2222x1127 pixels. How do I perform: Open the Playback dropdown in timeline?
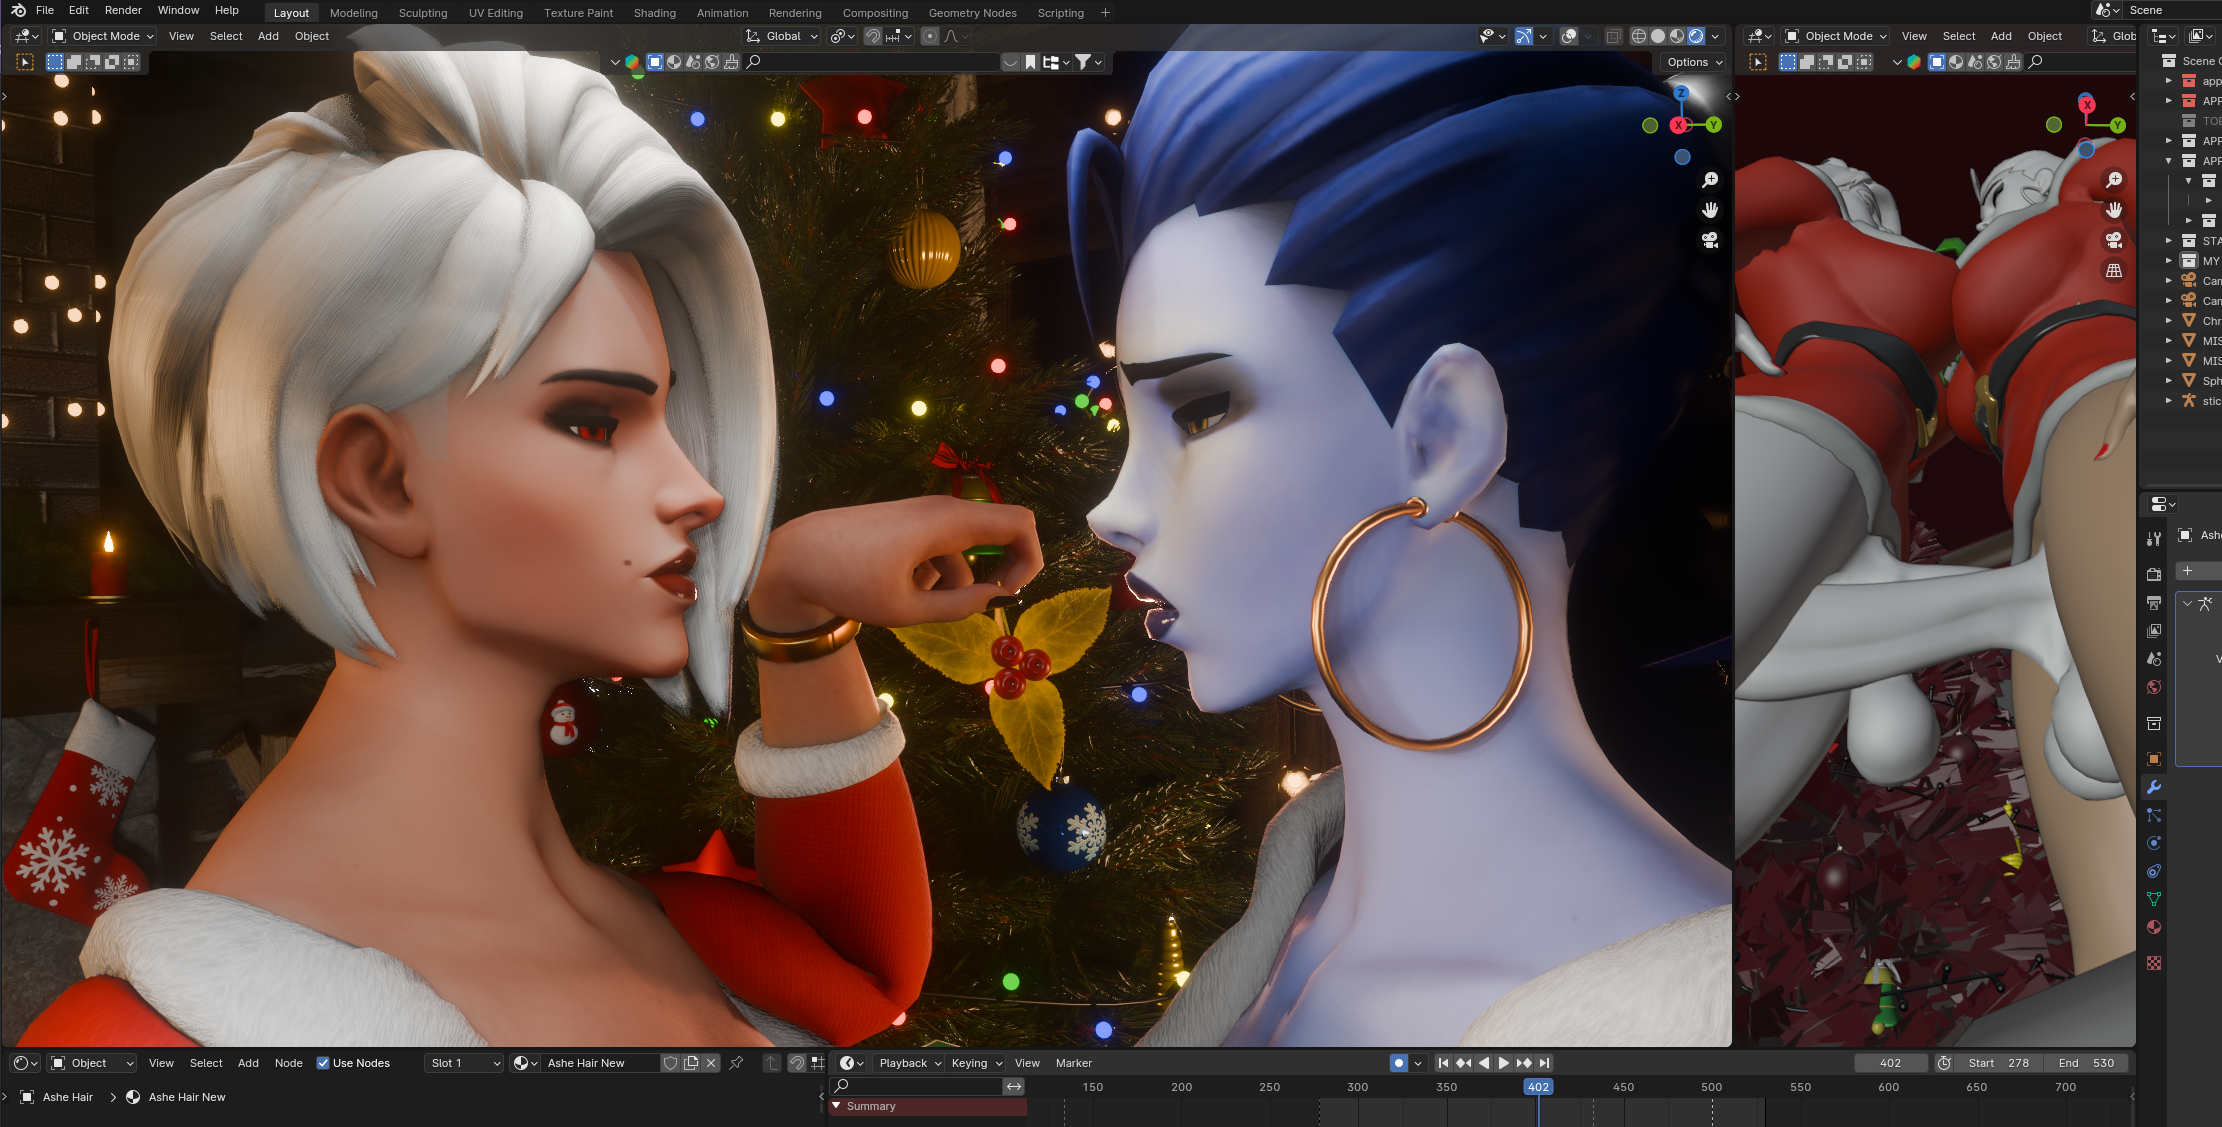coord(910,1063)
